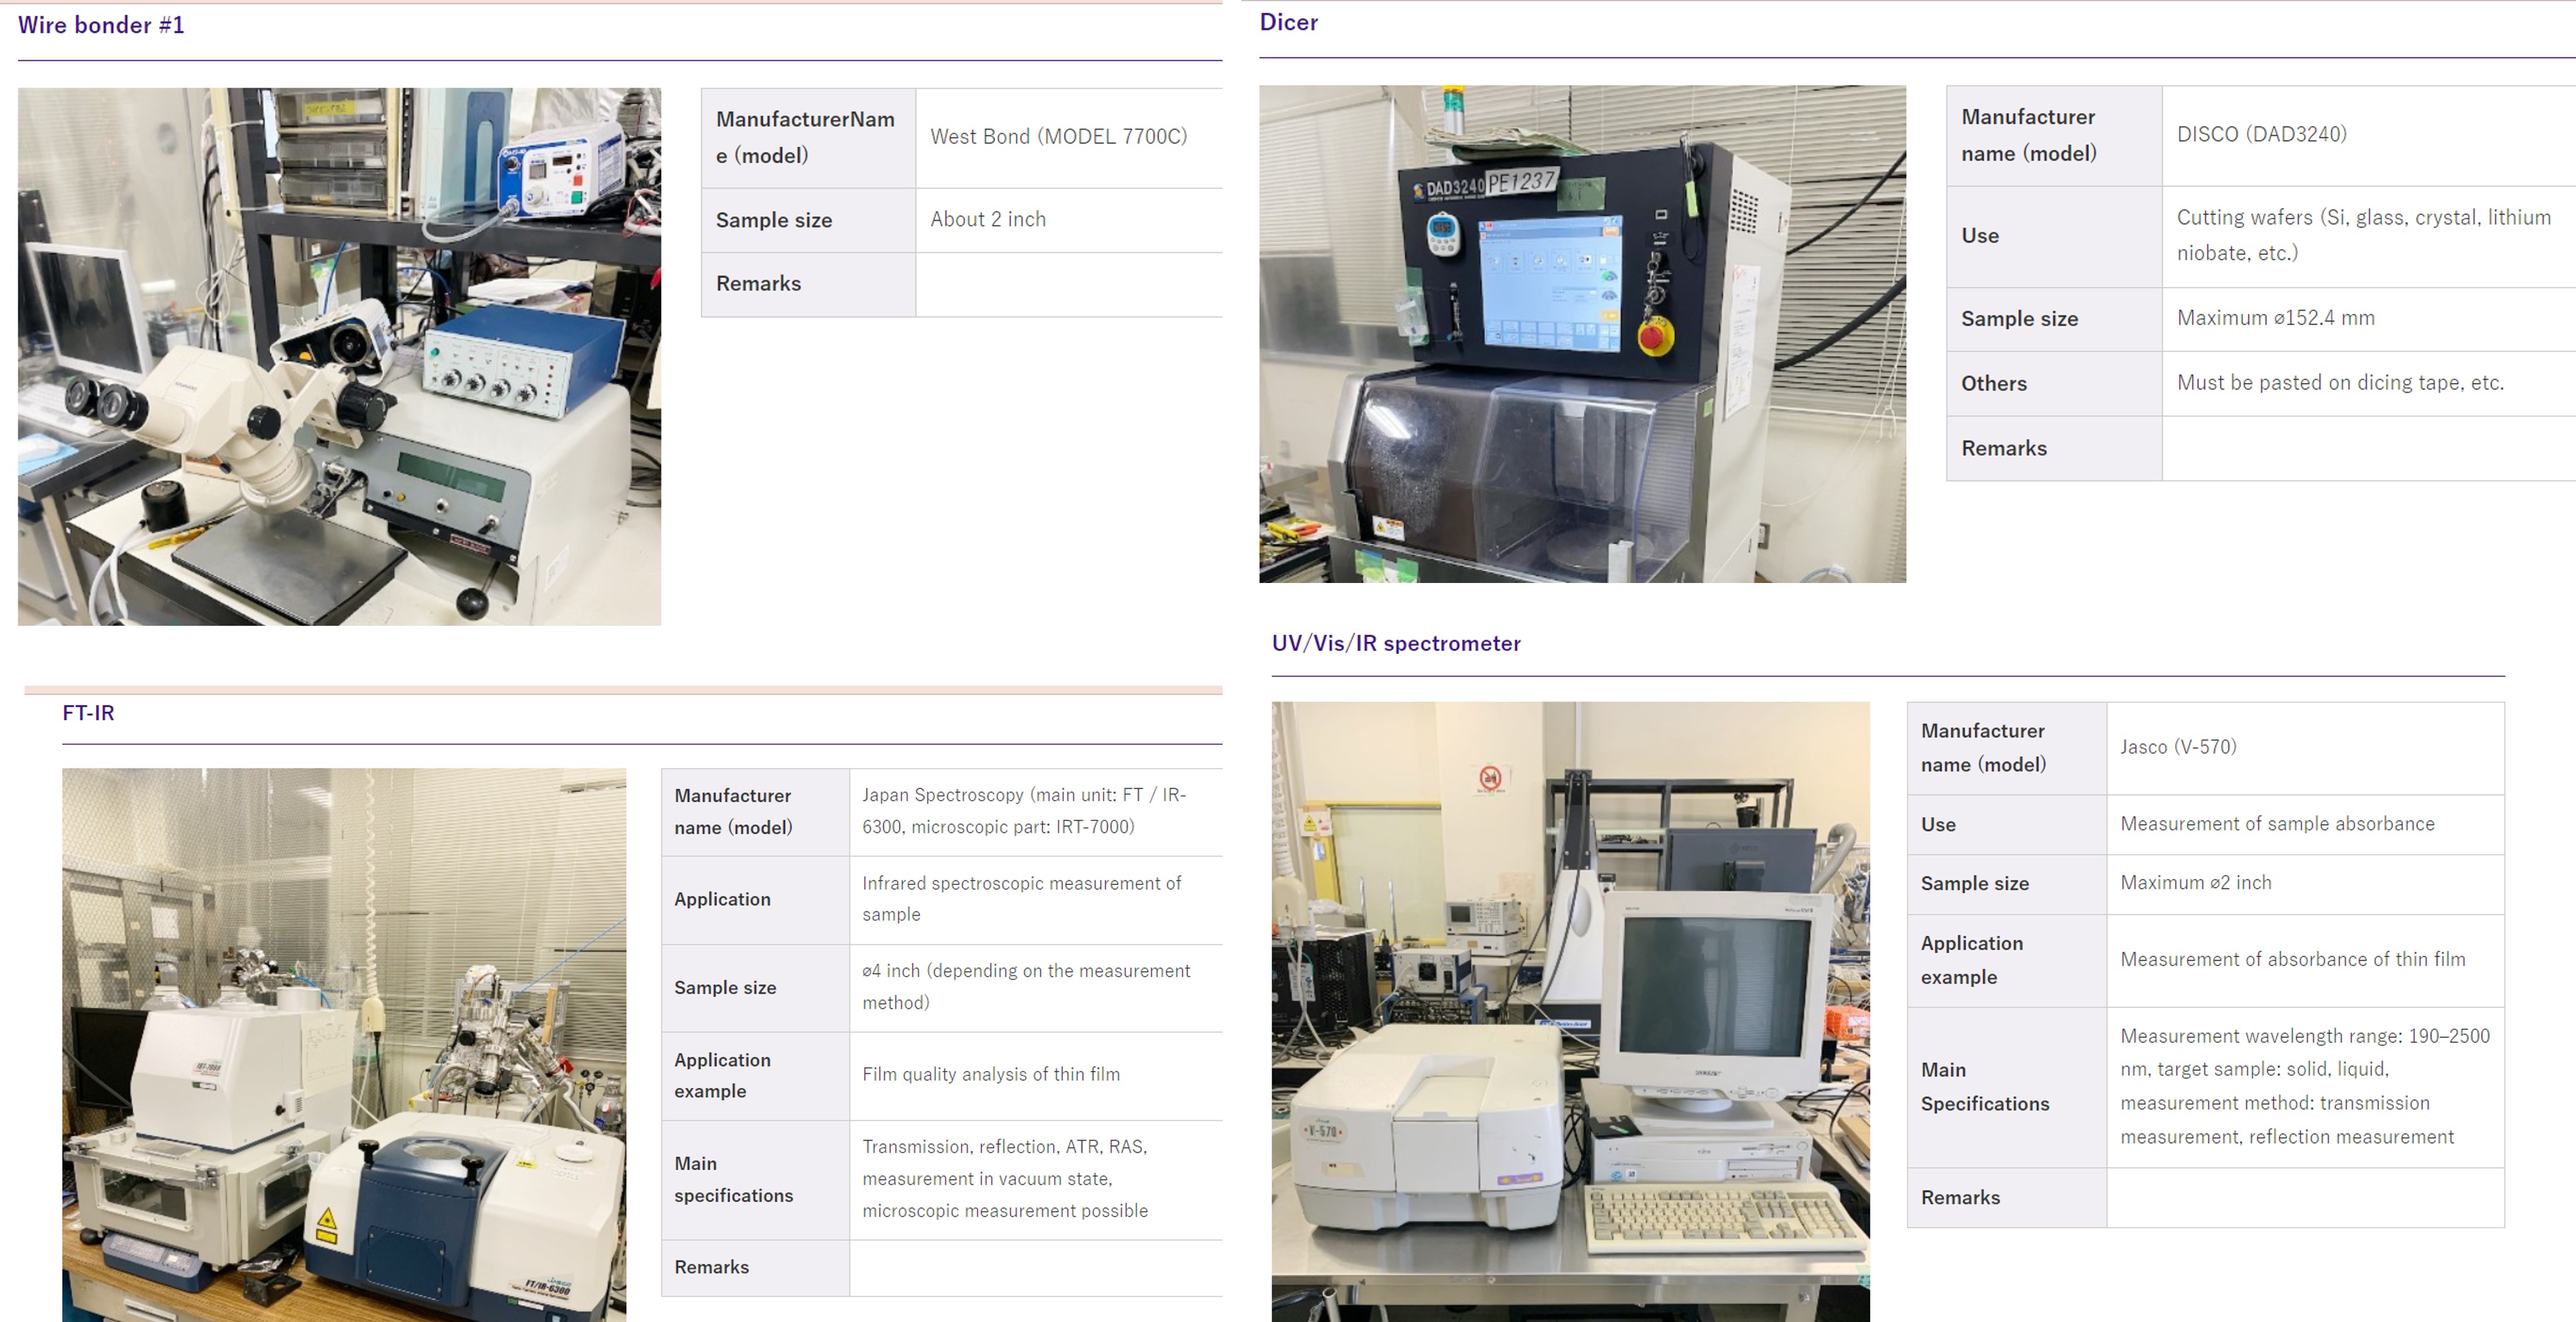This screenshot has height=1322, width=2576.
Task: Click 'Sample size' label in Dicer table
Action: point(2054,319)
